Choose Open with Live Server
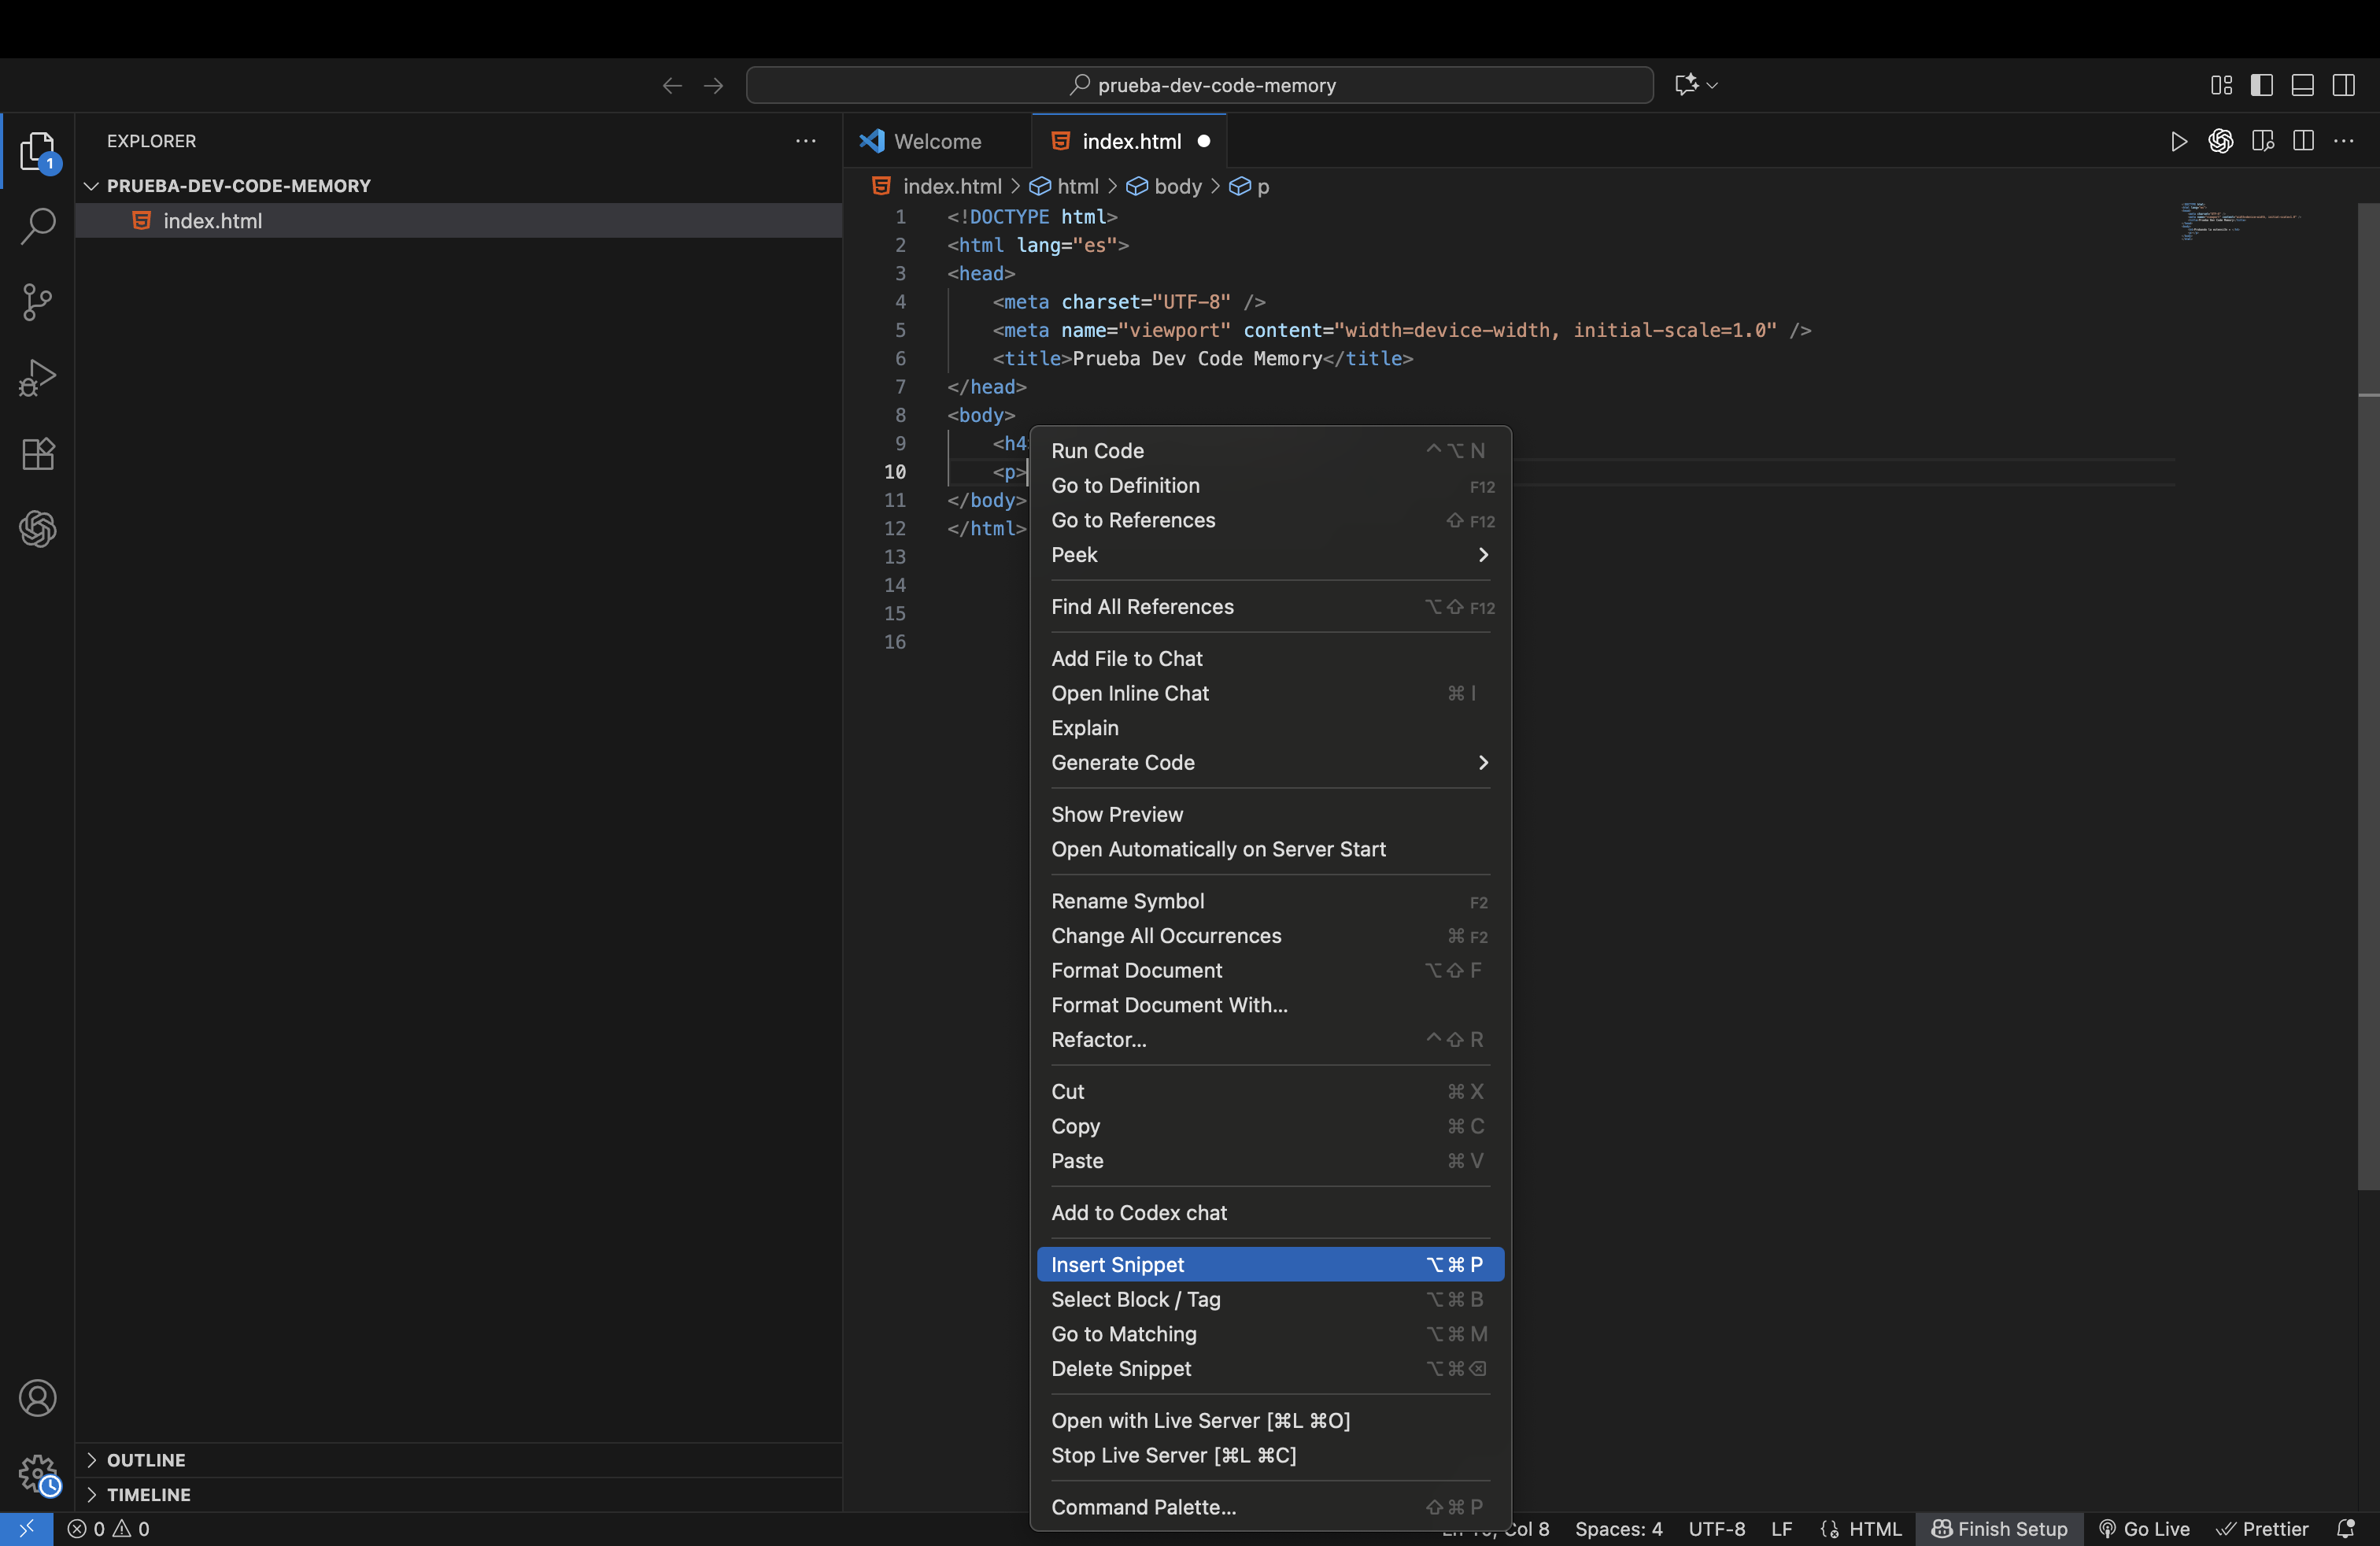Viewport: 2380px width, 1546px height. [1270, 1421]
